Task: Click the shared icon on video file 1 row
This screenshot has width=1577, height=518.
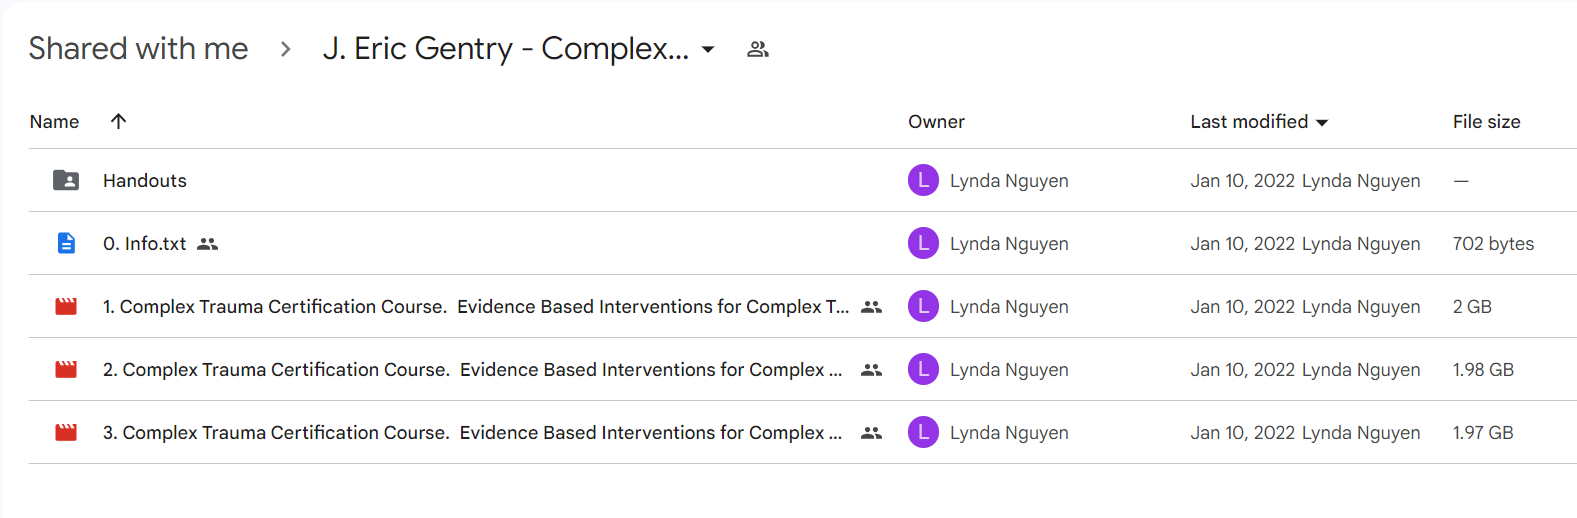Action: coord(872,307)
